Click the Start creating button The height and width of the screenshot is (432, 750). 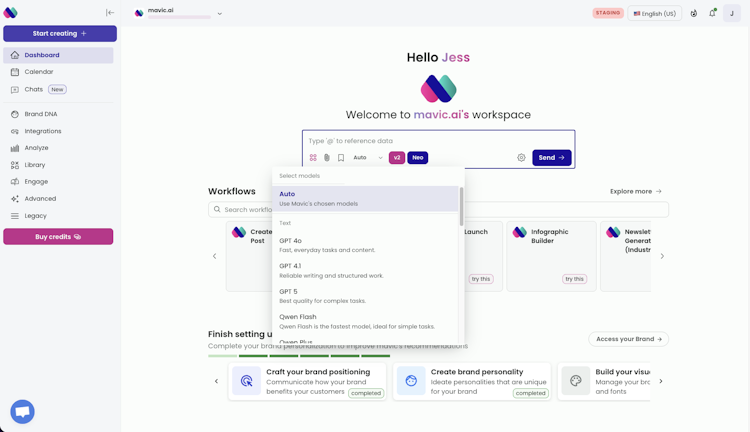pyautogui.click(x=60, y=33)
